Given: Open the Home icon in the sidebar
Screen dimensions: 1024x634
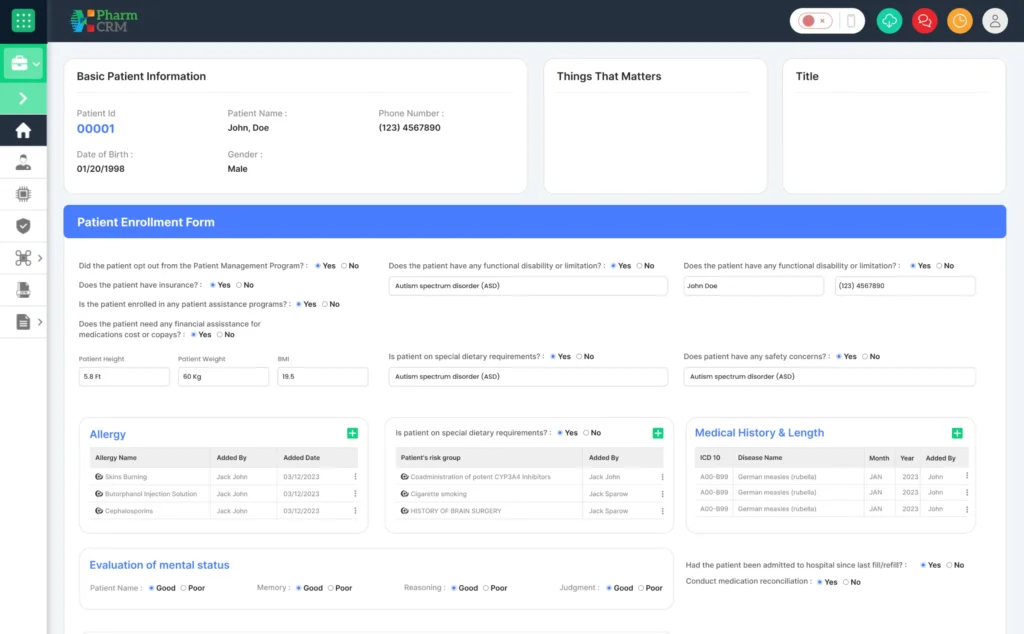Looking at the screenshot, I should [23, 130].
